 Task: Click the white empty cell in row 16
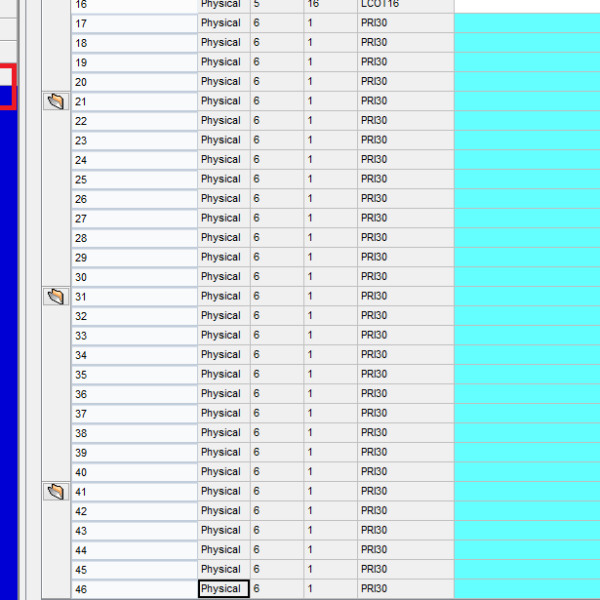click(x=526, y=4)
